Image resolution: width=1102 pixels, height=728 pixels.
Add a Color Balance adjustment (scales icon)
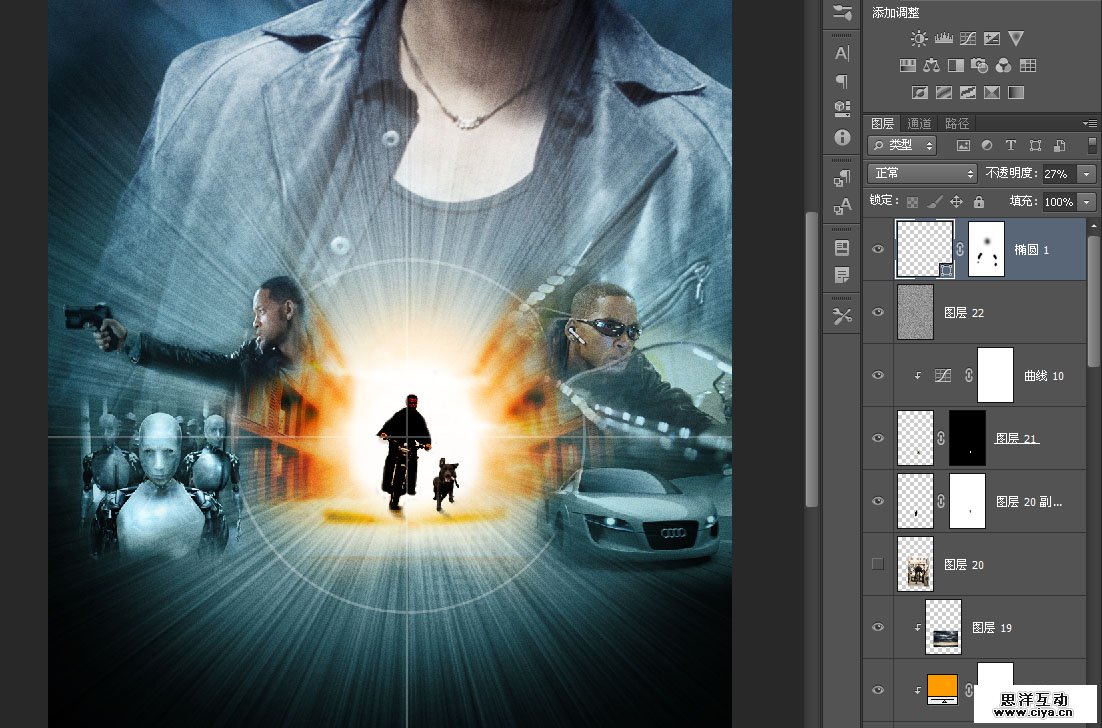pyautogui.click(x=932, y=66)
